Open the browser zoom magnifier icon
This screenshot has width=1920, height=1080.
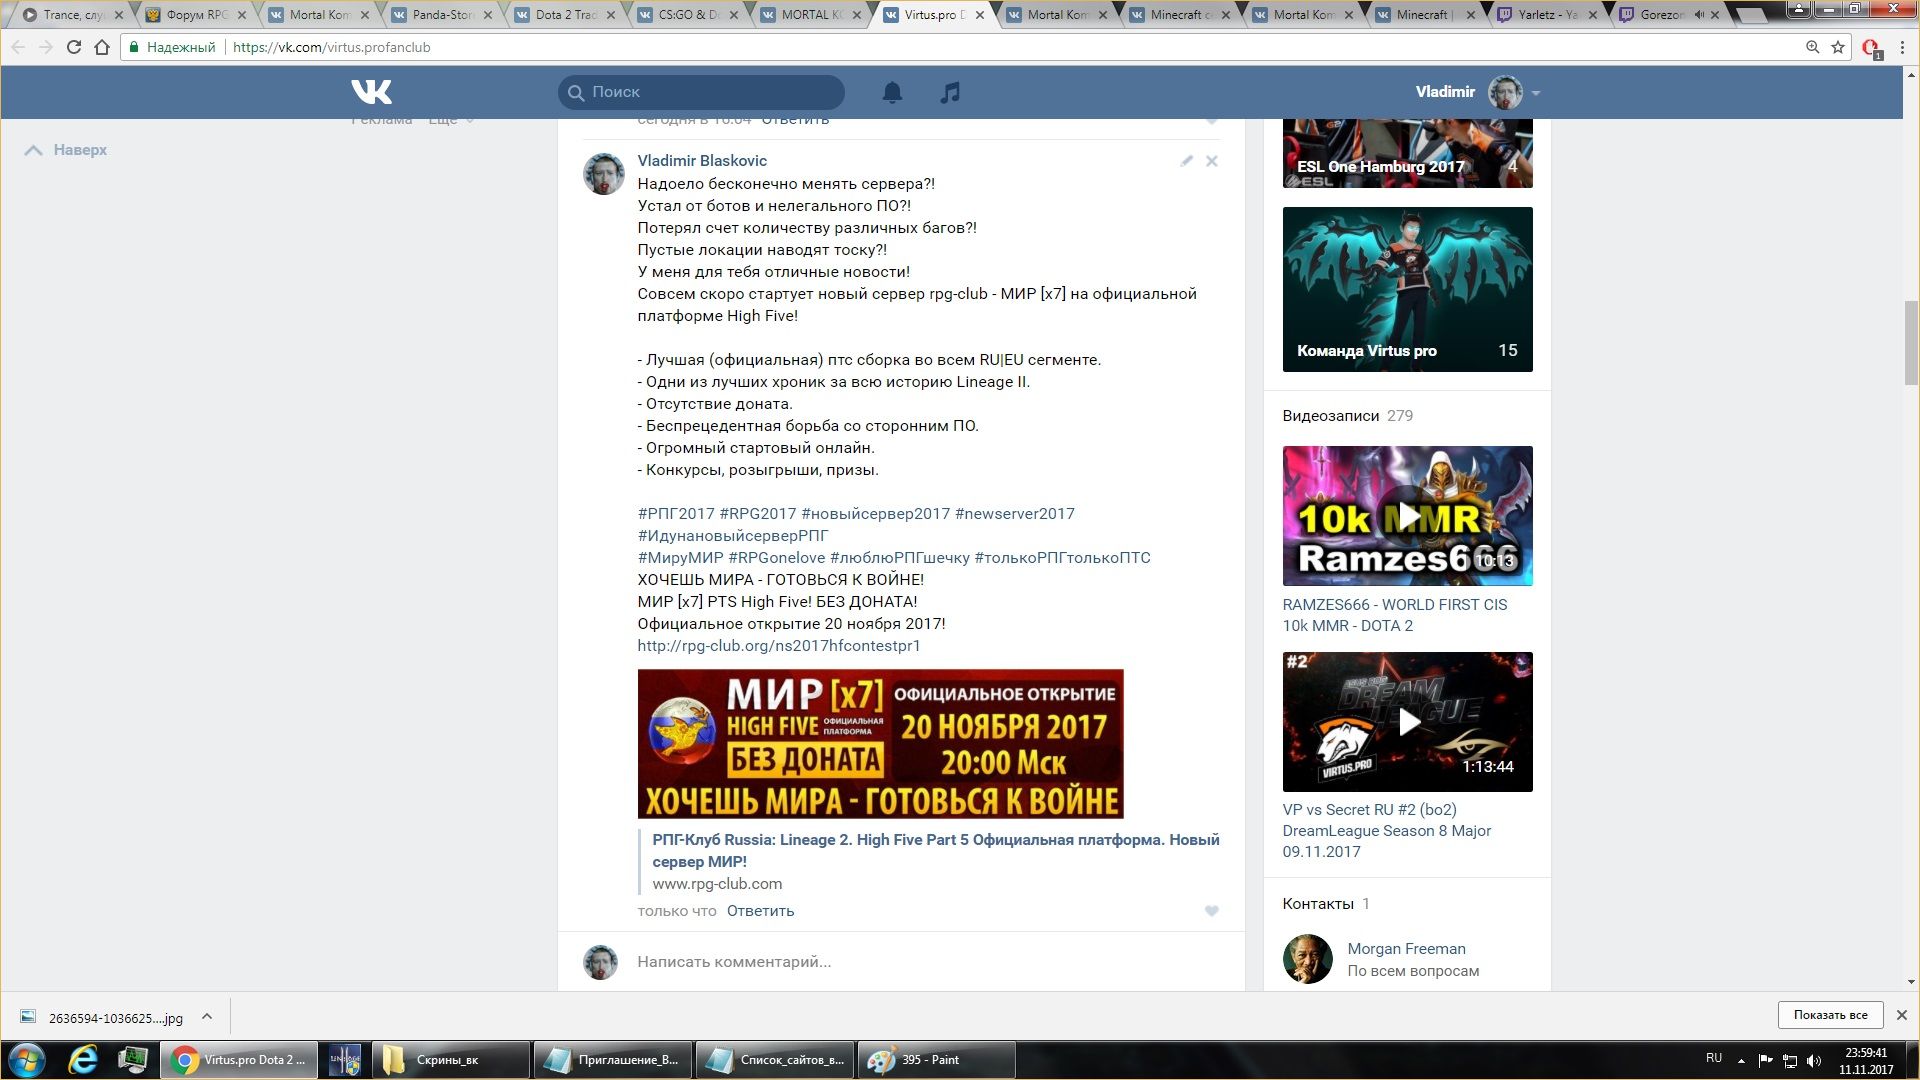point(1812,47)
